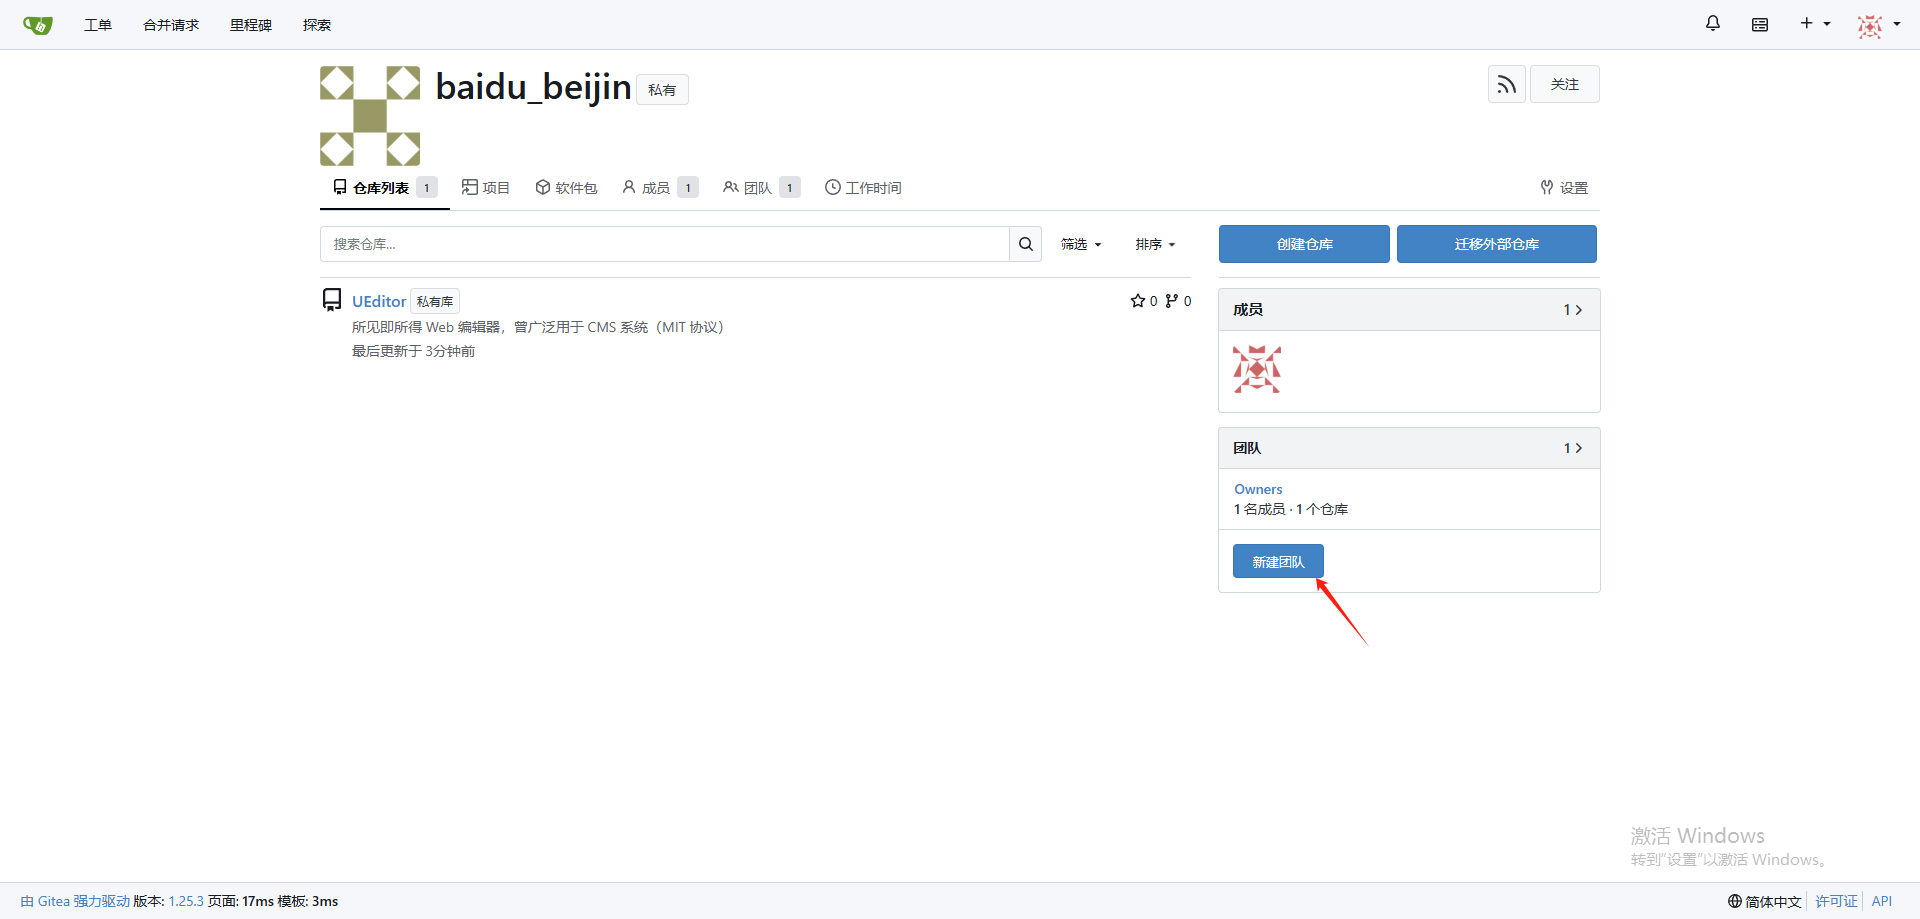Viewport: 1920px width, 919px height.
Task: Open the Owners team link
Action: 1258,489
